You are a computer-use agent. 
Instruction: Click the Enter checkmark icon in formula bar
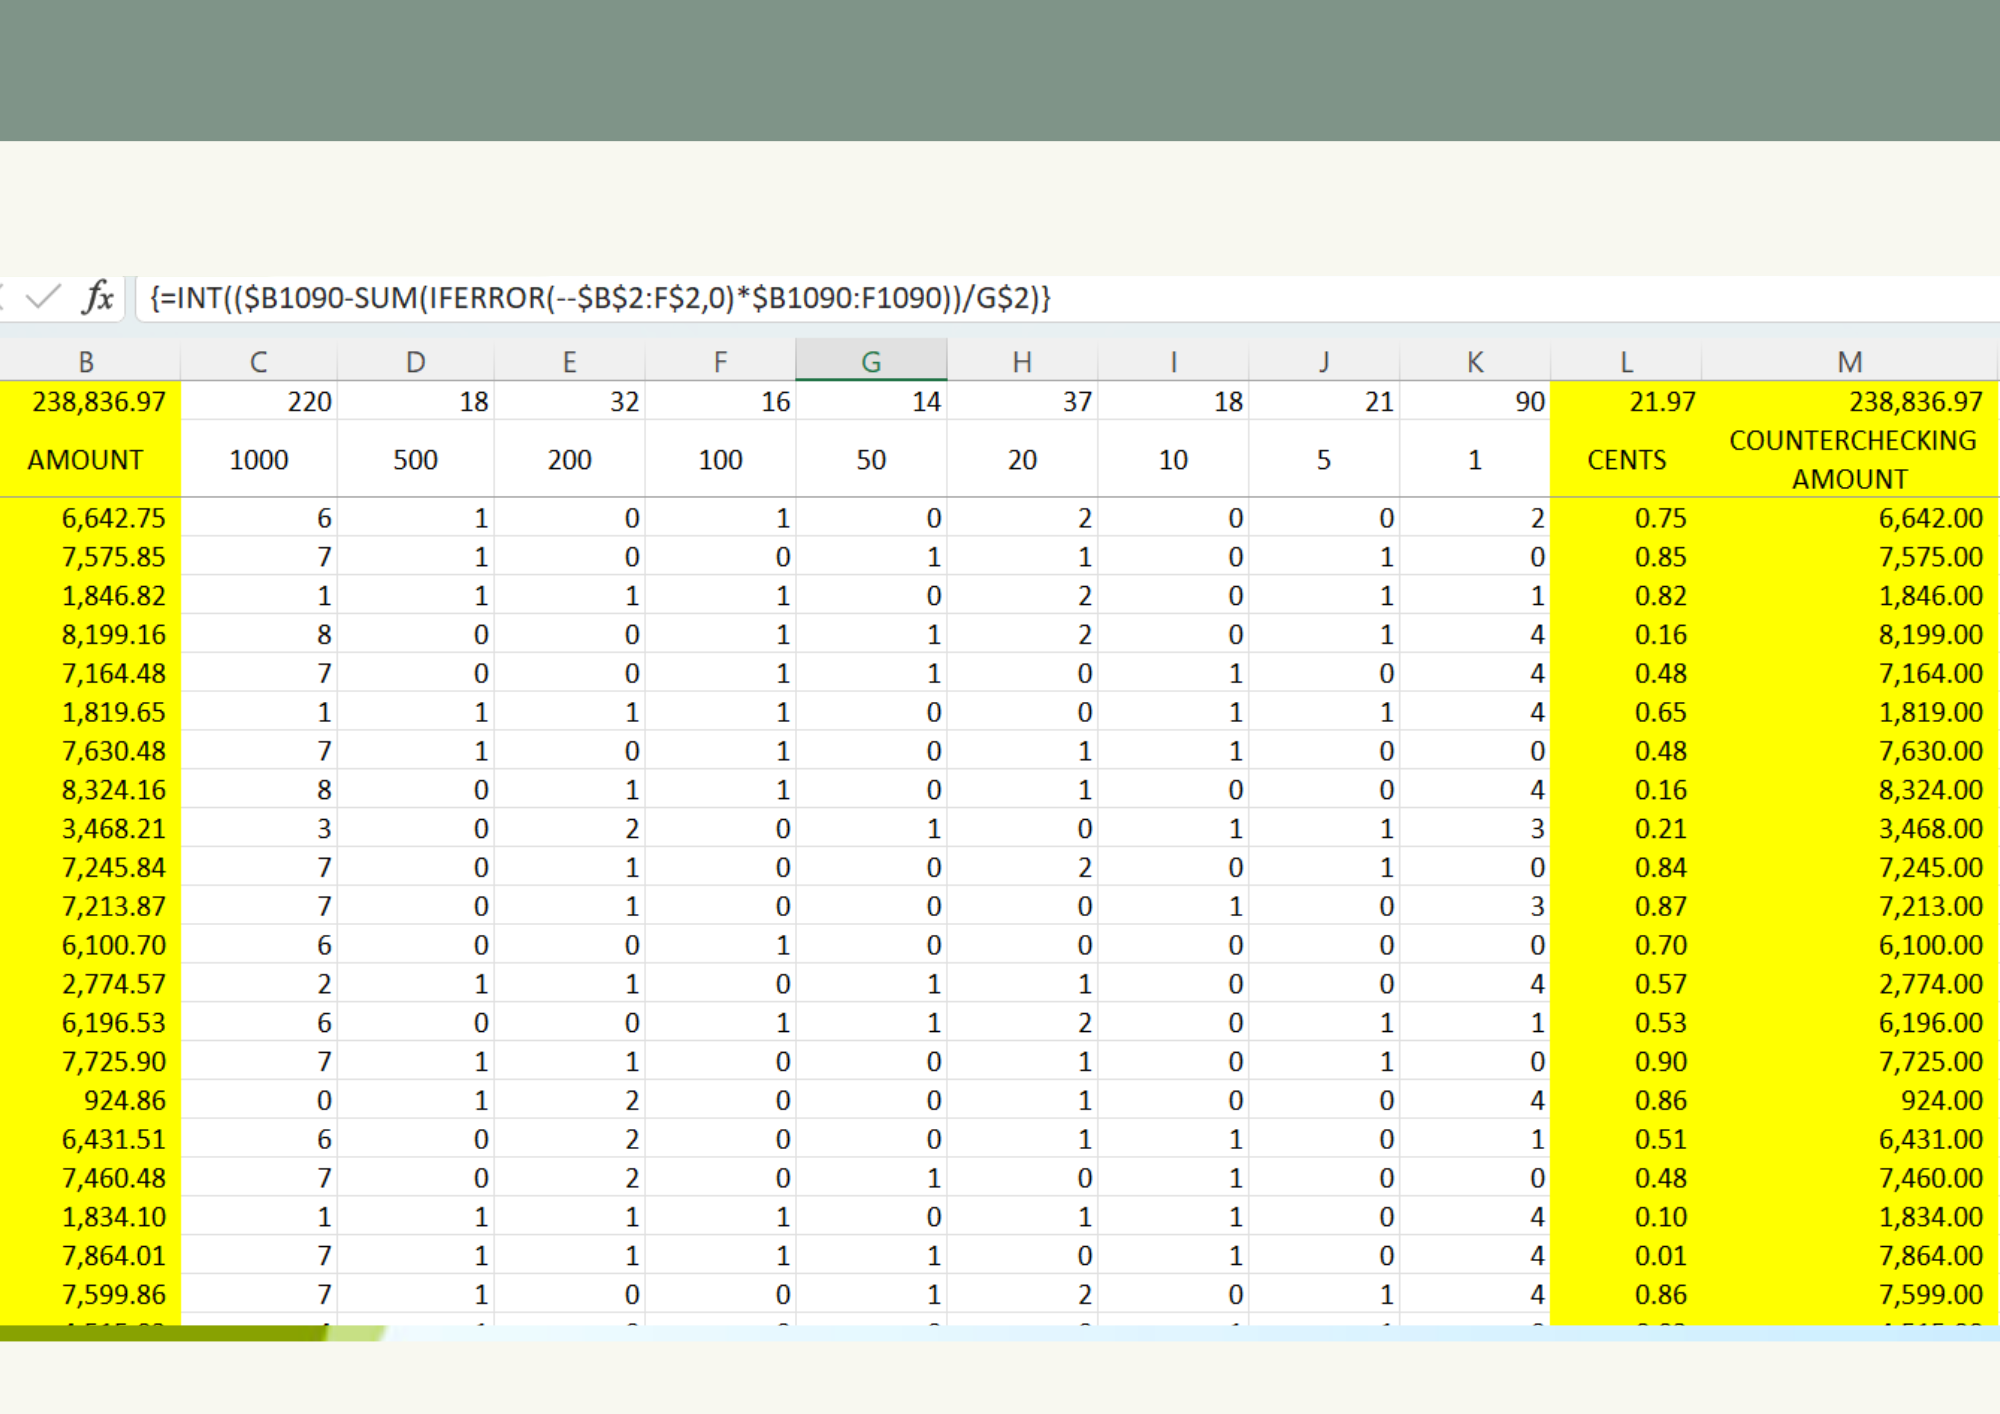point(43,297)
